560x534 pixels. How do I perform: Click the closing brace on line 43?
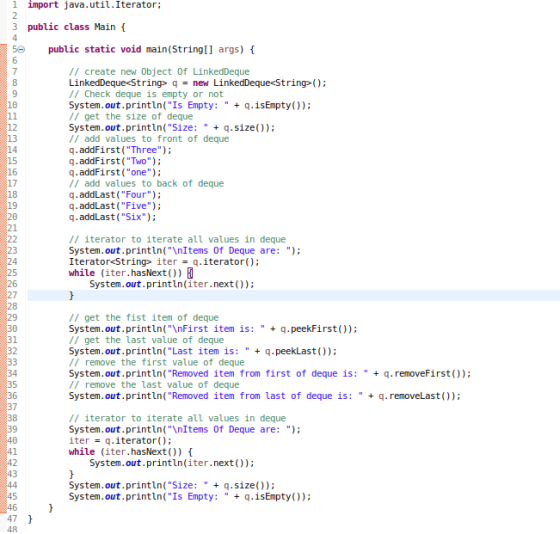[x=71, y=474]
